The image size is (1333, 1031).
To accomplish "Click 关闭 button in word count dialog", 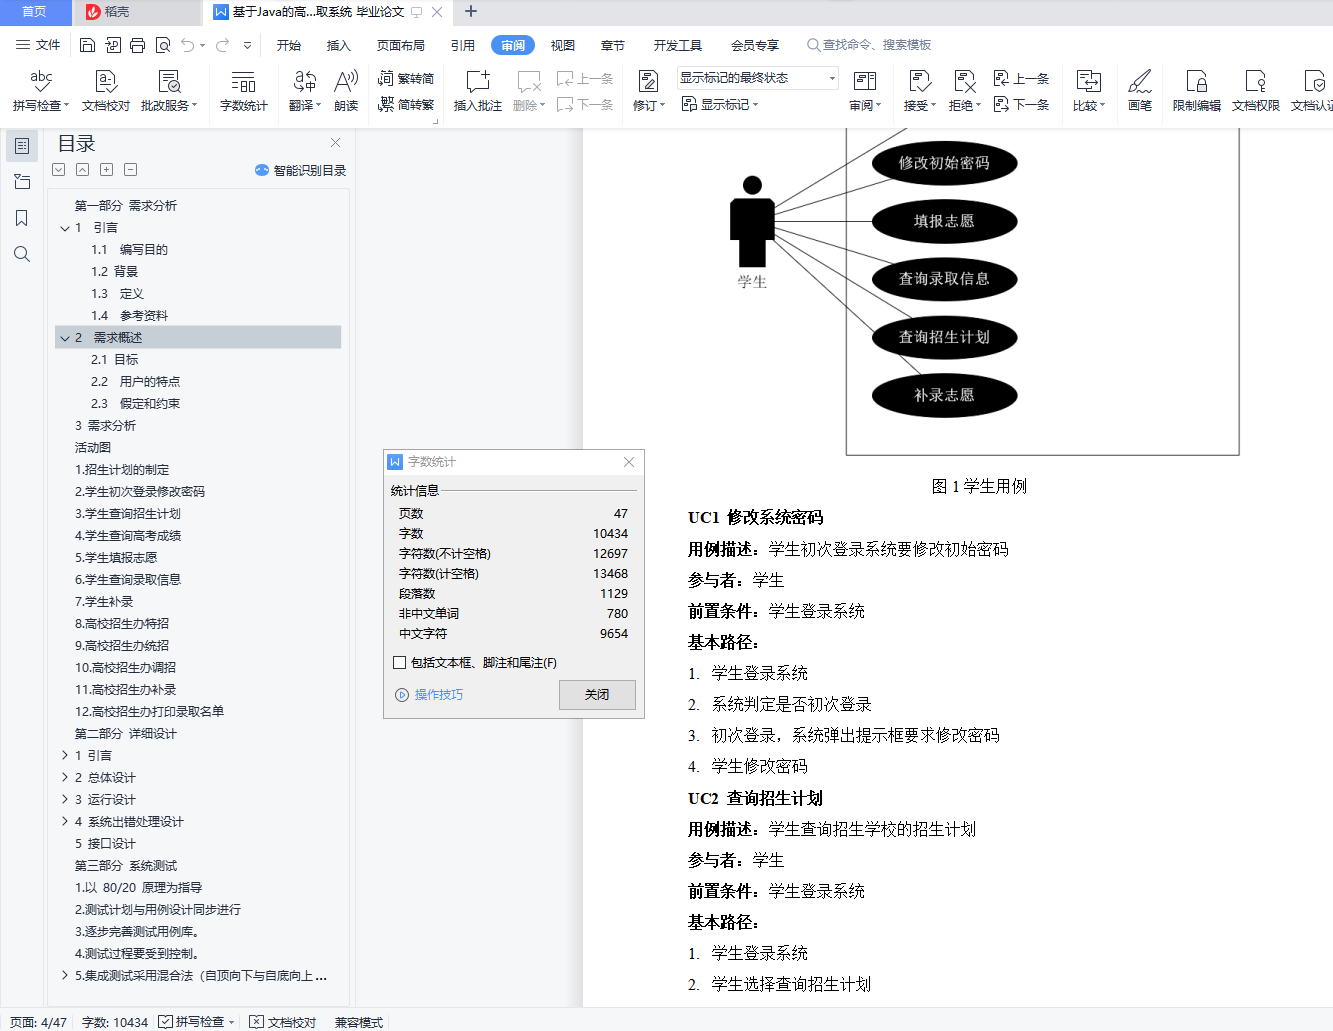I will coord(597,695).
